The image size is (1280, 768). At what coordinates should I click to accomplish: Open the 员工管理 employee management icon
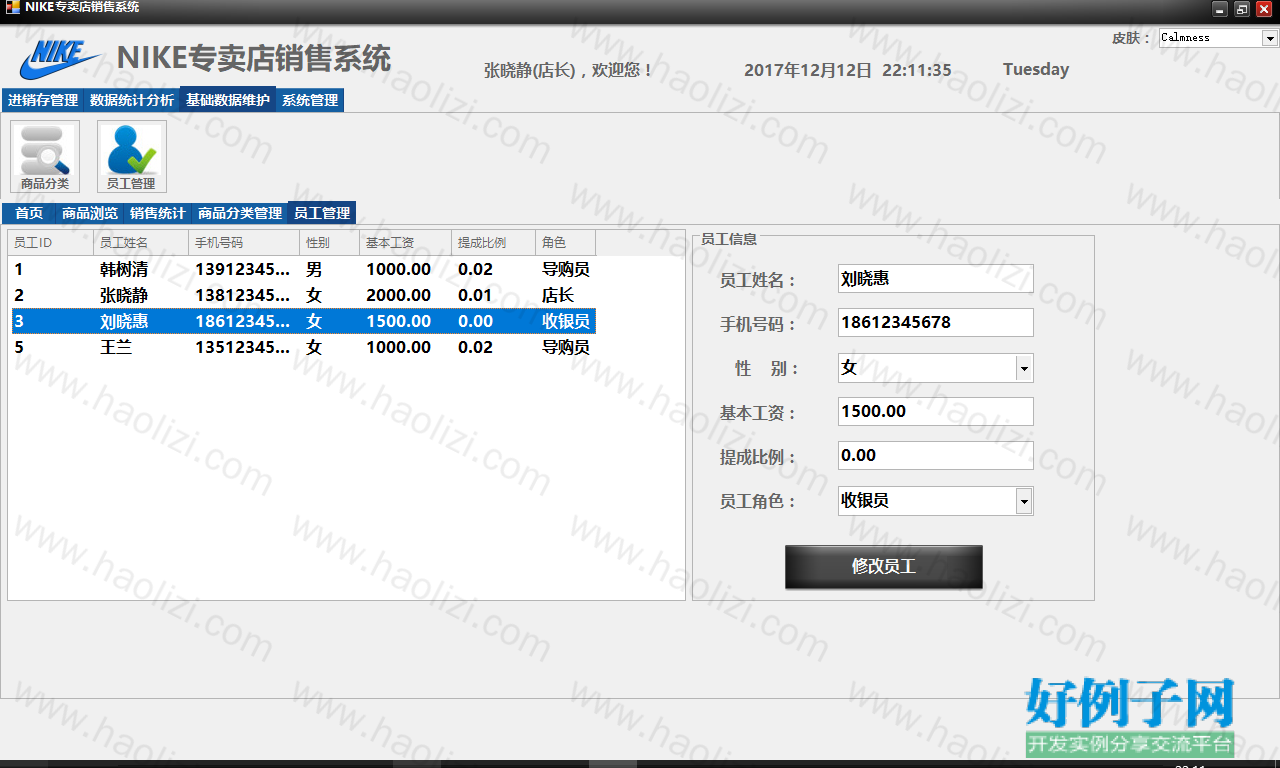tap(132, 156)
